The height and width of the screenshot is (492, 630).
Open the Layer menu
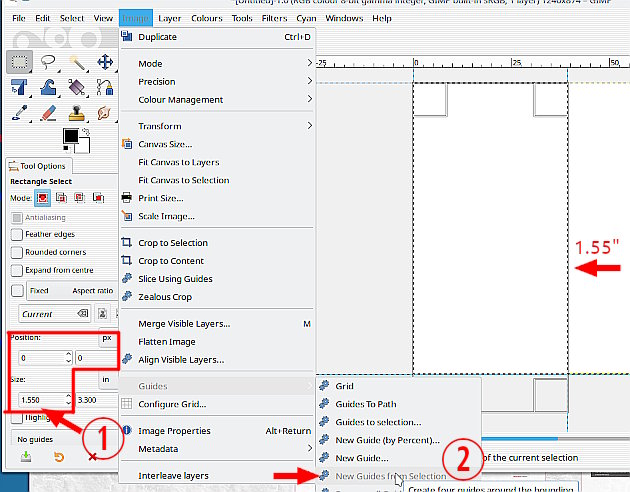pyautogui.click(x=169, y=18)
